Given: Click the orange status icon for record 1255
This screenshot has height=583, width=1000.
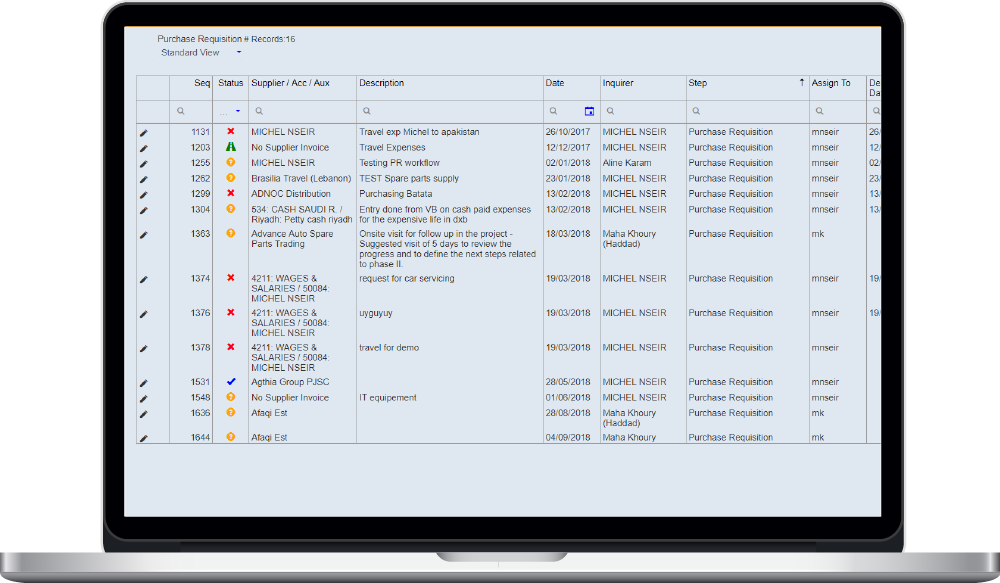Looking at the screenshot, I should pos(231,163).
